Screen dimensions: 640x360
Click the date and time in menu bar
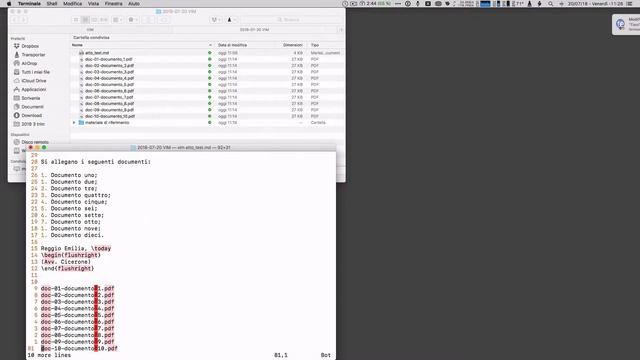pos(596,4)
